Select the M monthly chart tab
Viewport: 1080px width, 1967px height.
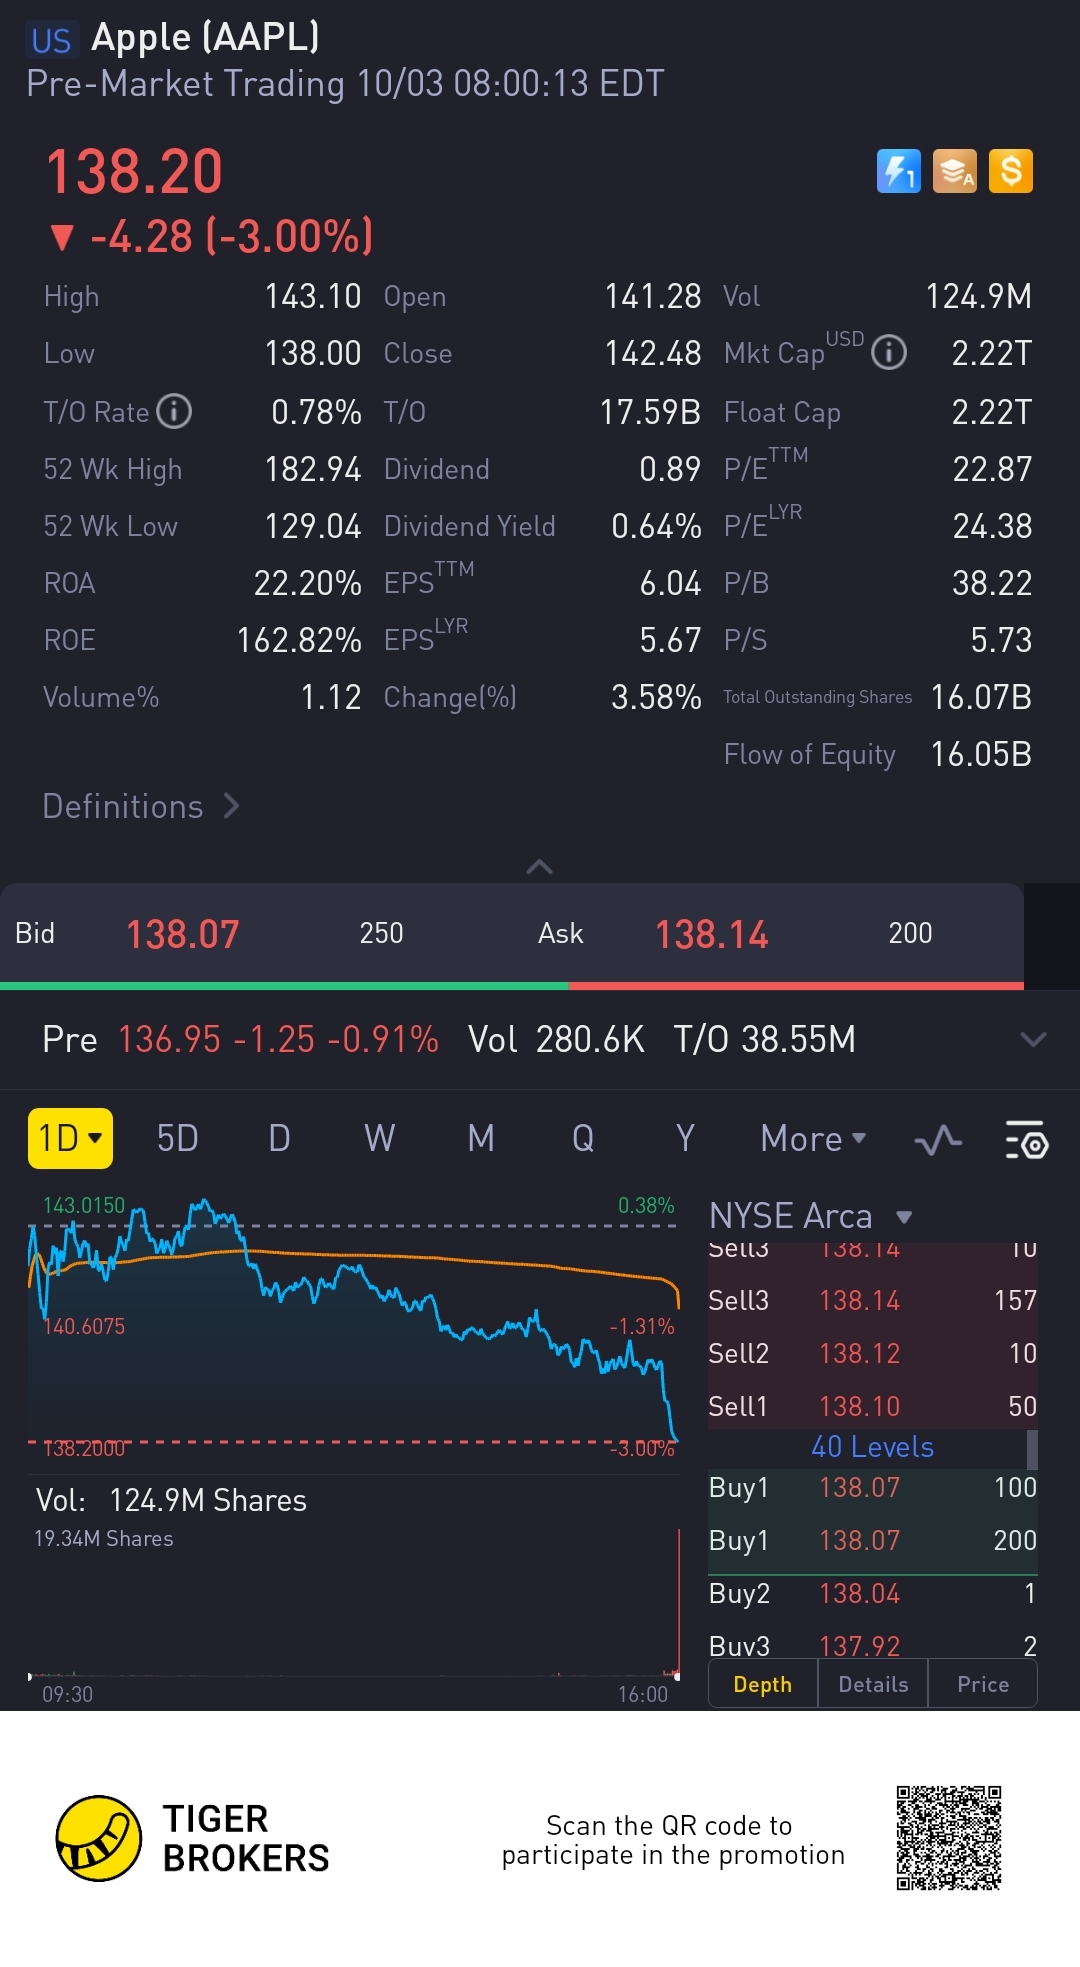tap(481, 1138)
